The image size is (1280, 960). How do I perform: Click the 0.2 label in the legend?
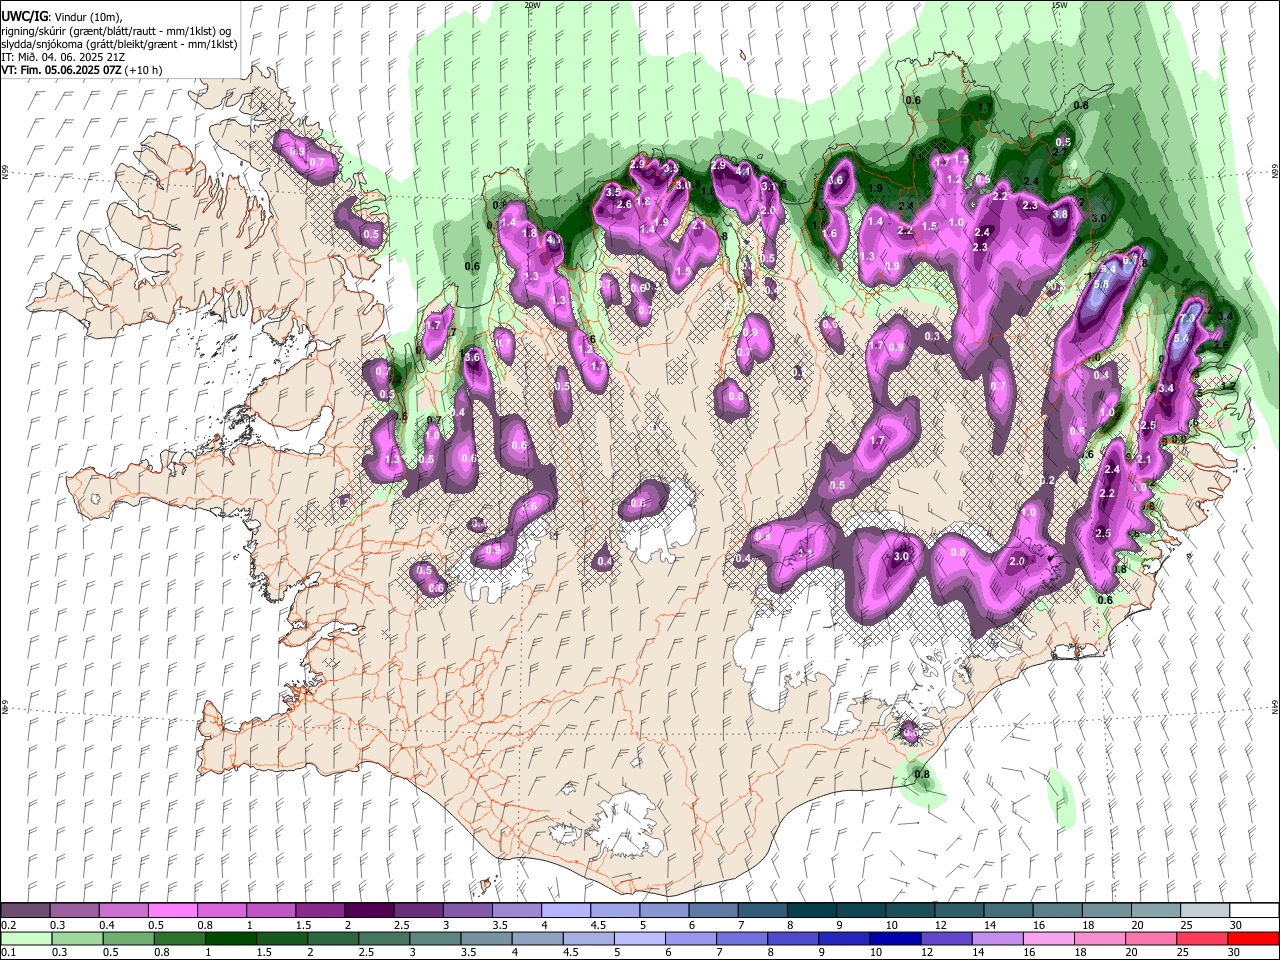(8, 925)
